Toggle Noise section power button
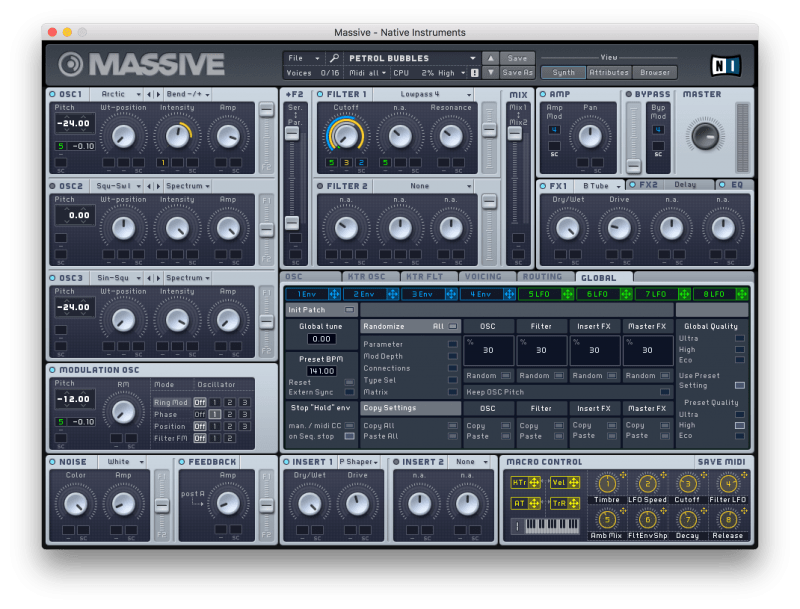The image size is (800, 609). pos(53,462)
